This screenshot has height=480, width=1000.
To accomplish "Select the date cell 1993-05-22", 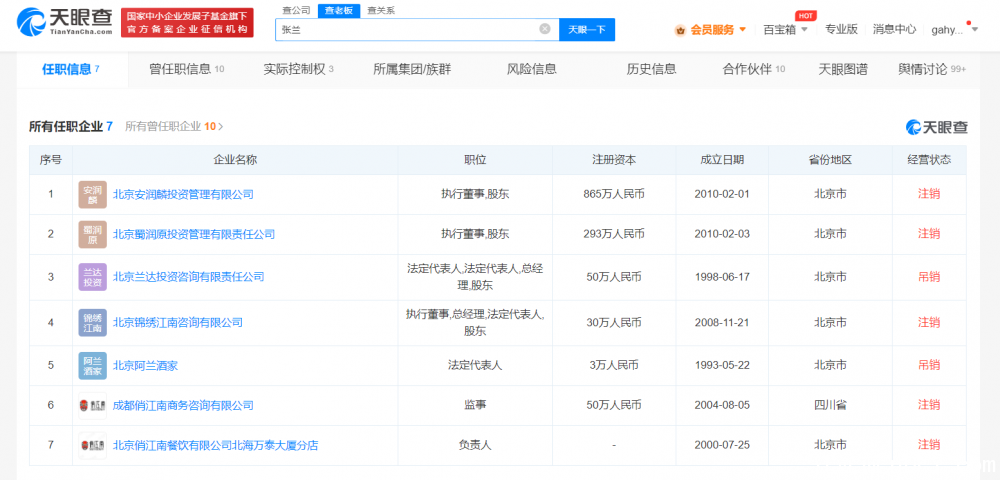I will coord(722,365).
